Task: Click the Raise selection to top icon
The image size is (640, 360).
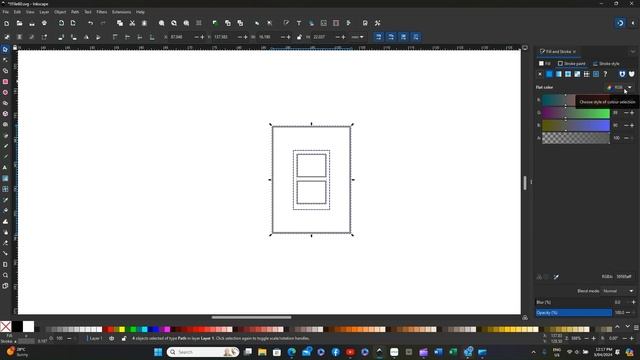Action: point(115,37)
